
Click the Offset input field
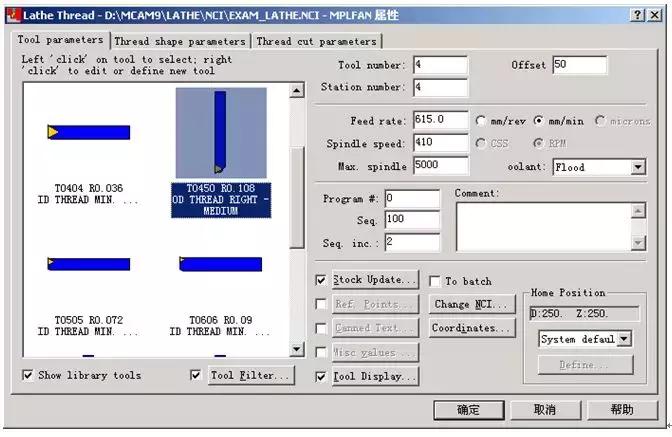point(579,65)
